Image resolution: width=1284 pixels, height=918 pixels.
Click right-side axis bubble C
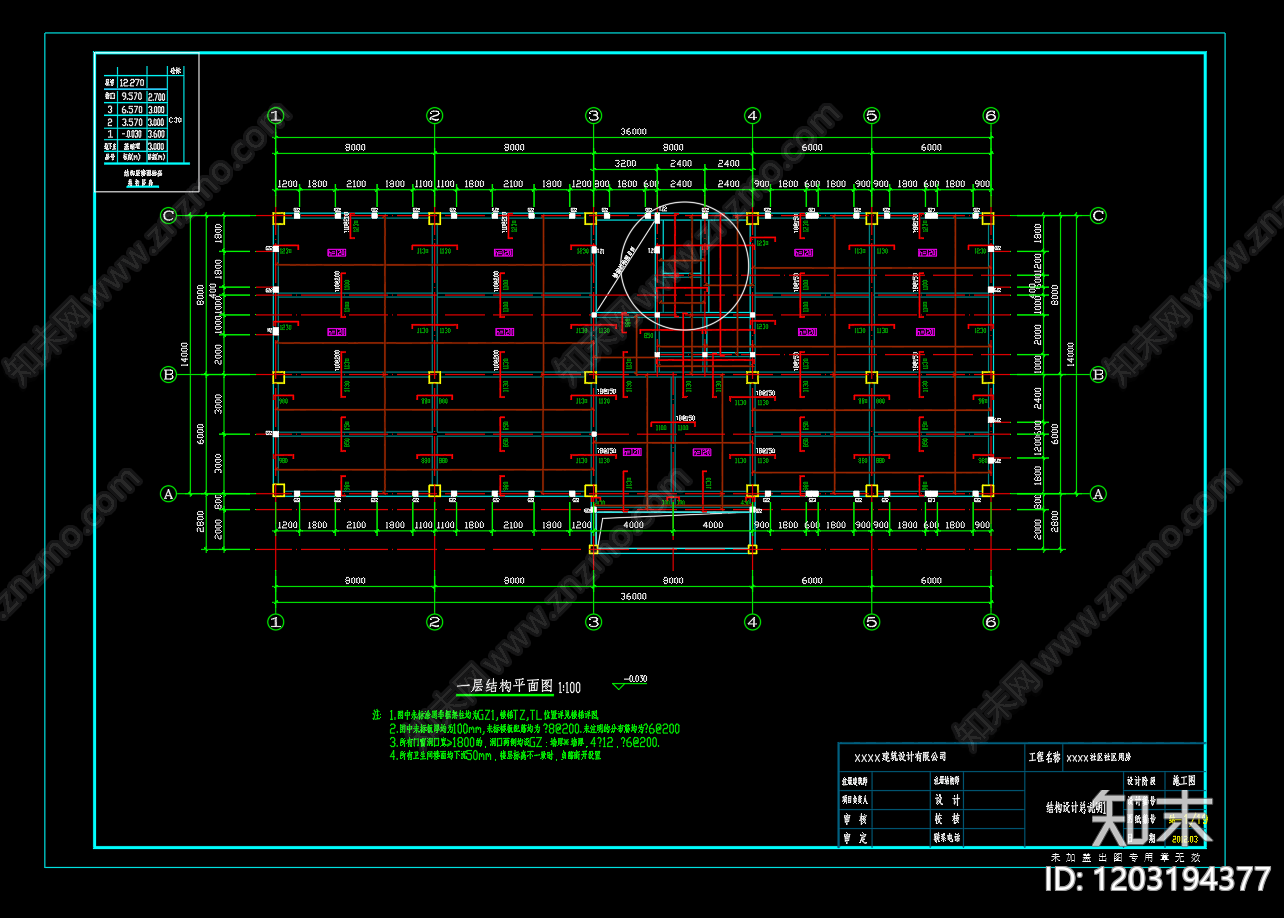pyautogui.click(x=1098, y=216)
